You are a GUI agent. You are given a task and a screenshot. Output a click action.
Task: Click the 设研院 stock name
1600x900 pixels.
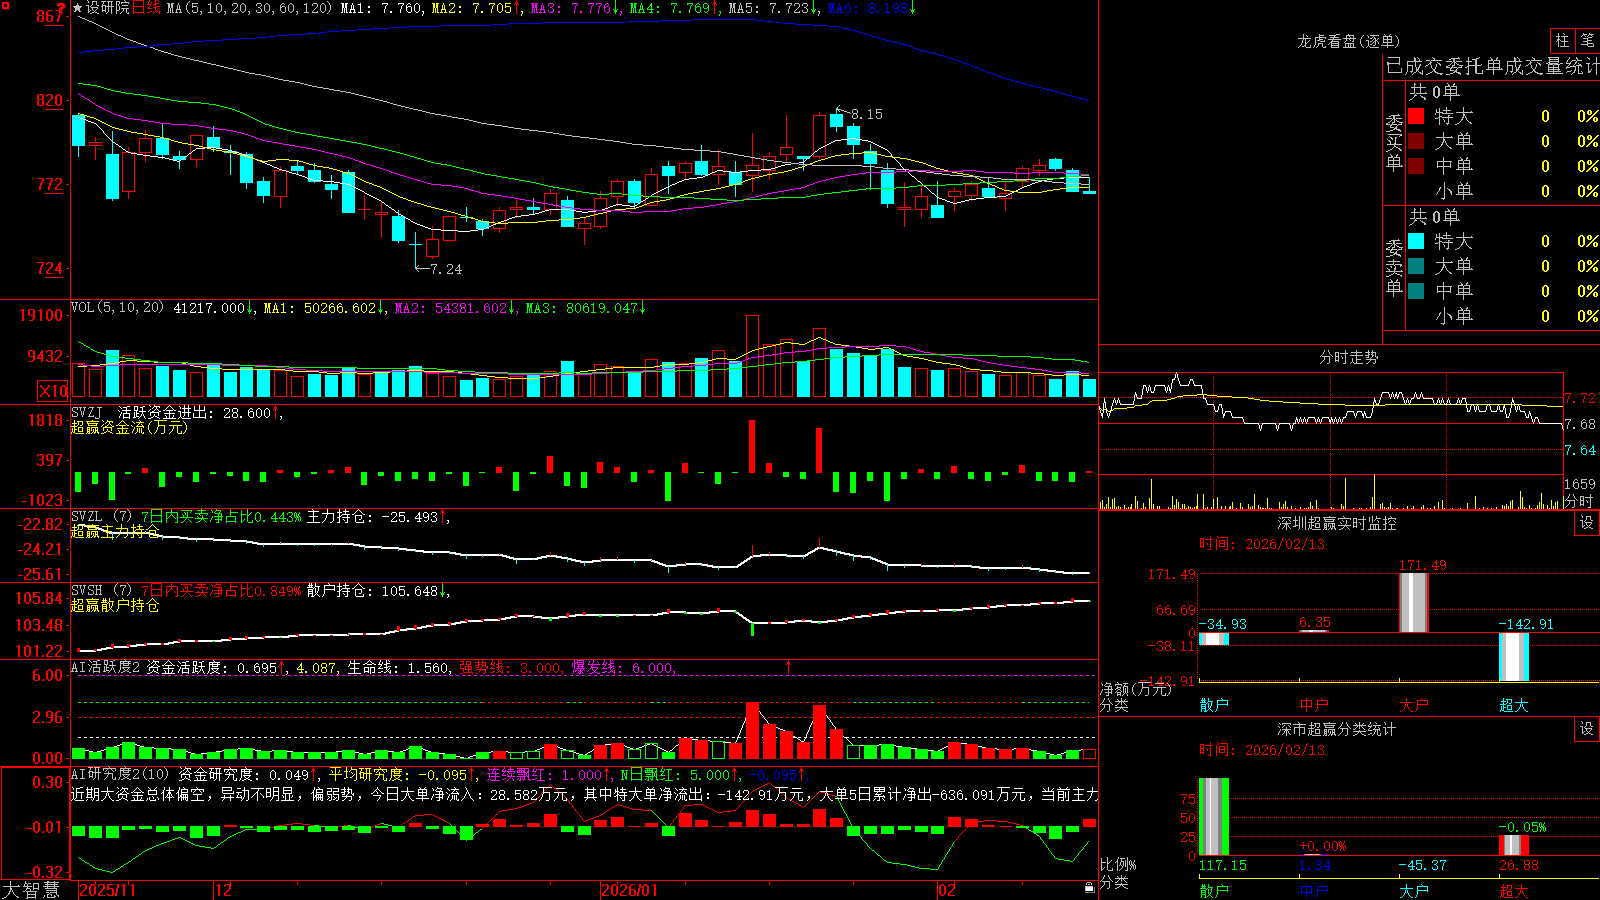pyautogui.click(x=108, y=8)
